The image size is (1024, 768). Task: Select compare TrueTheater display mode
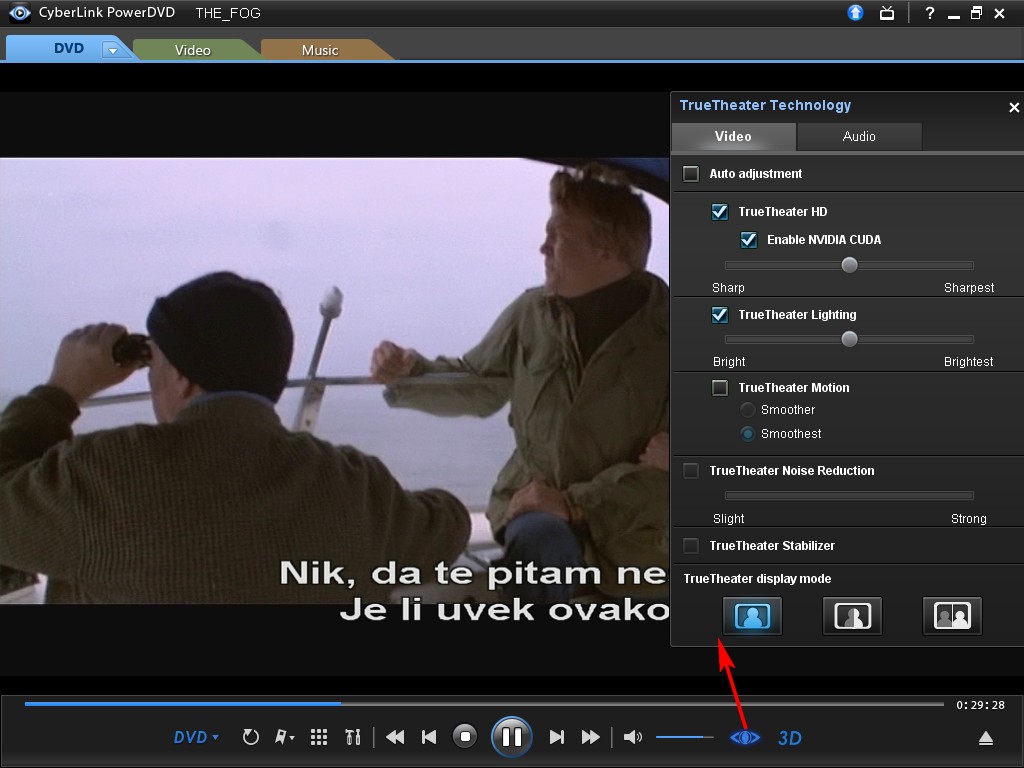pyautogui.click(x=952, y=616)
